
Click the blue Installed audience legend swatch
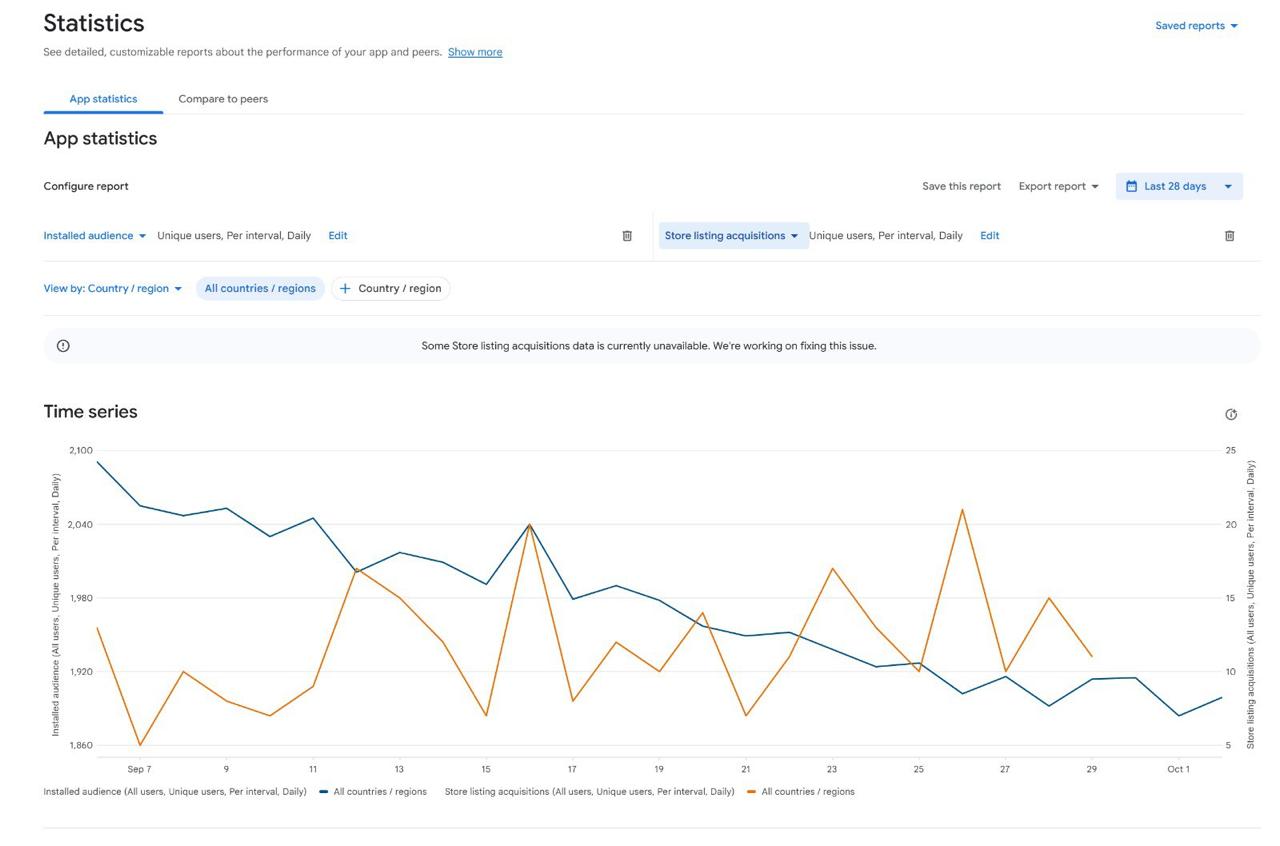324,792
